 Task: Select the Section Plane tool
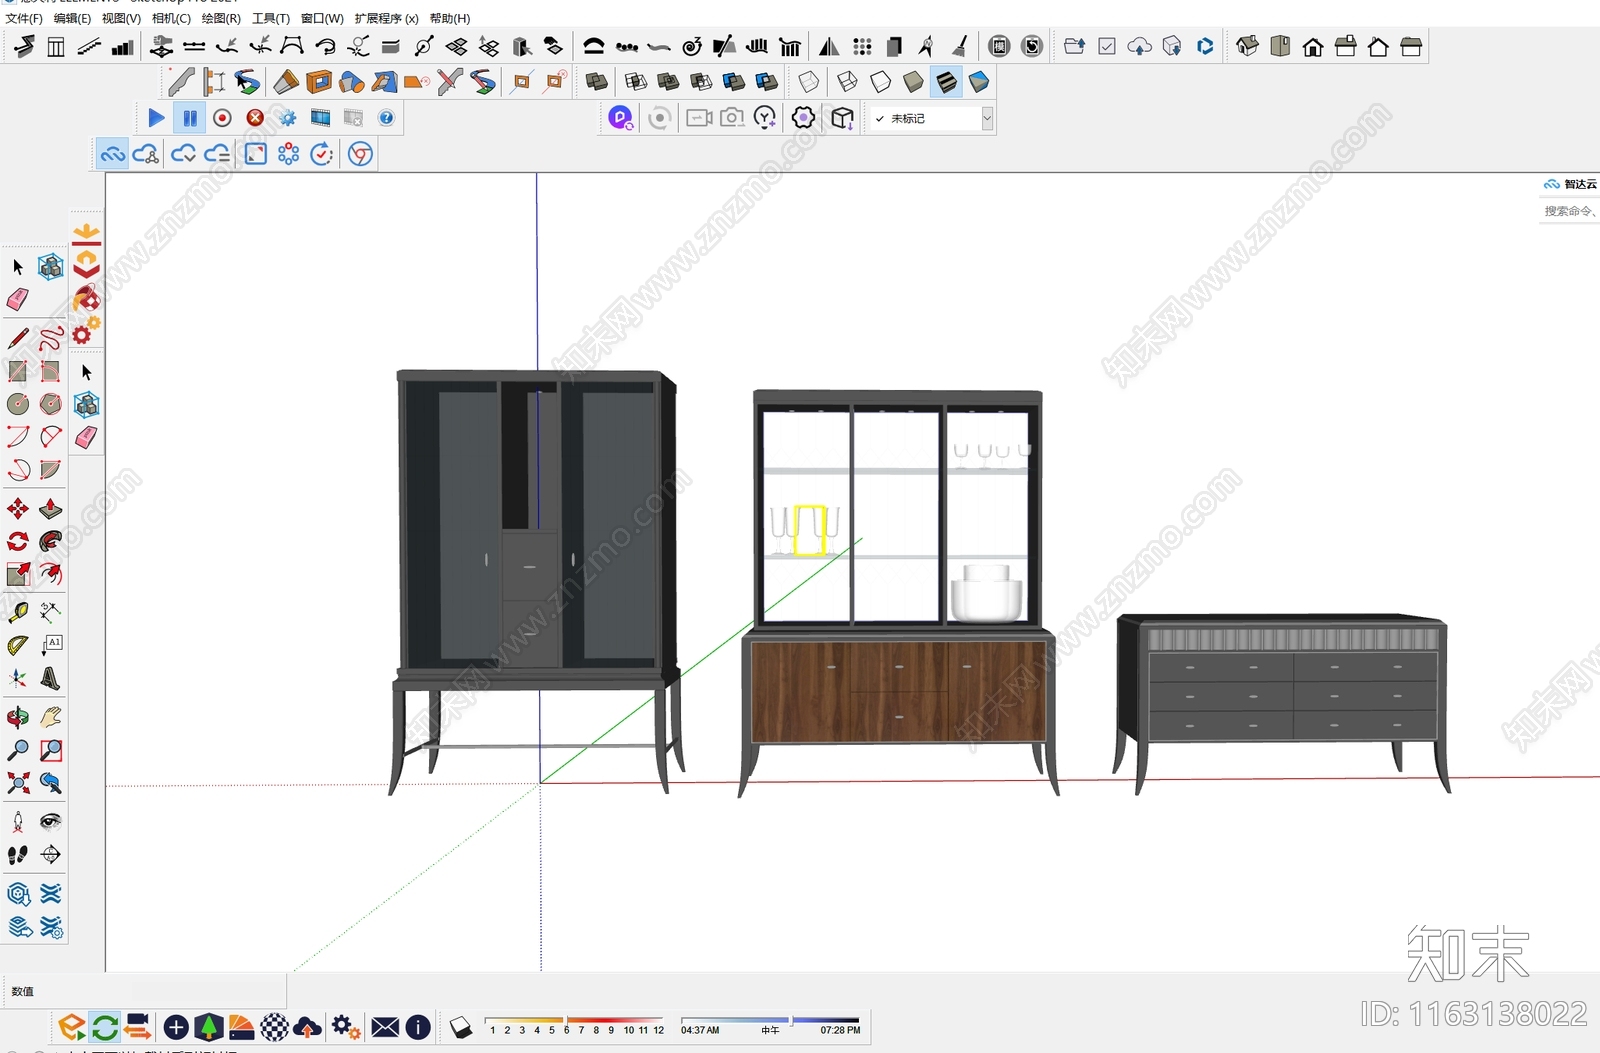(50, 855)
